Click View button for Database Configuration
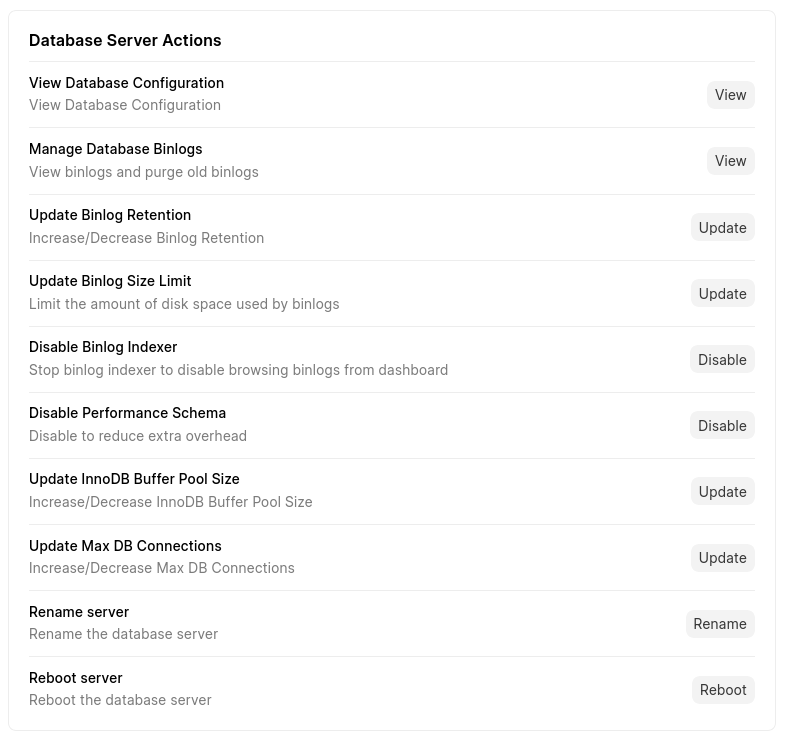 pyautogui.click(x=730, y=95)
